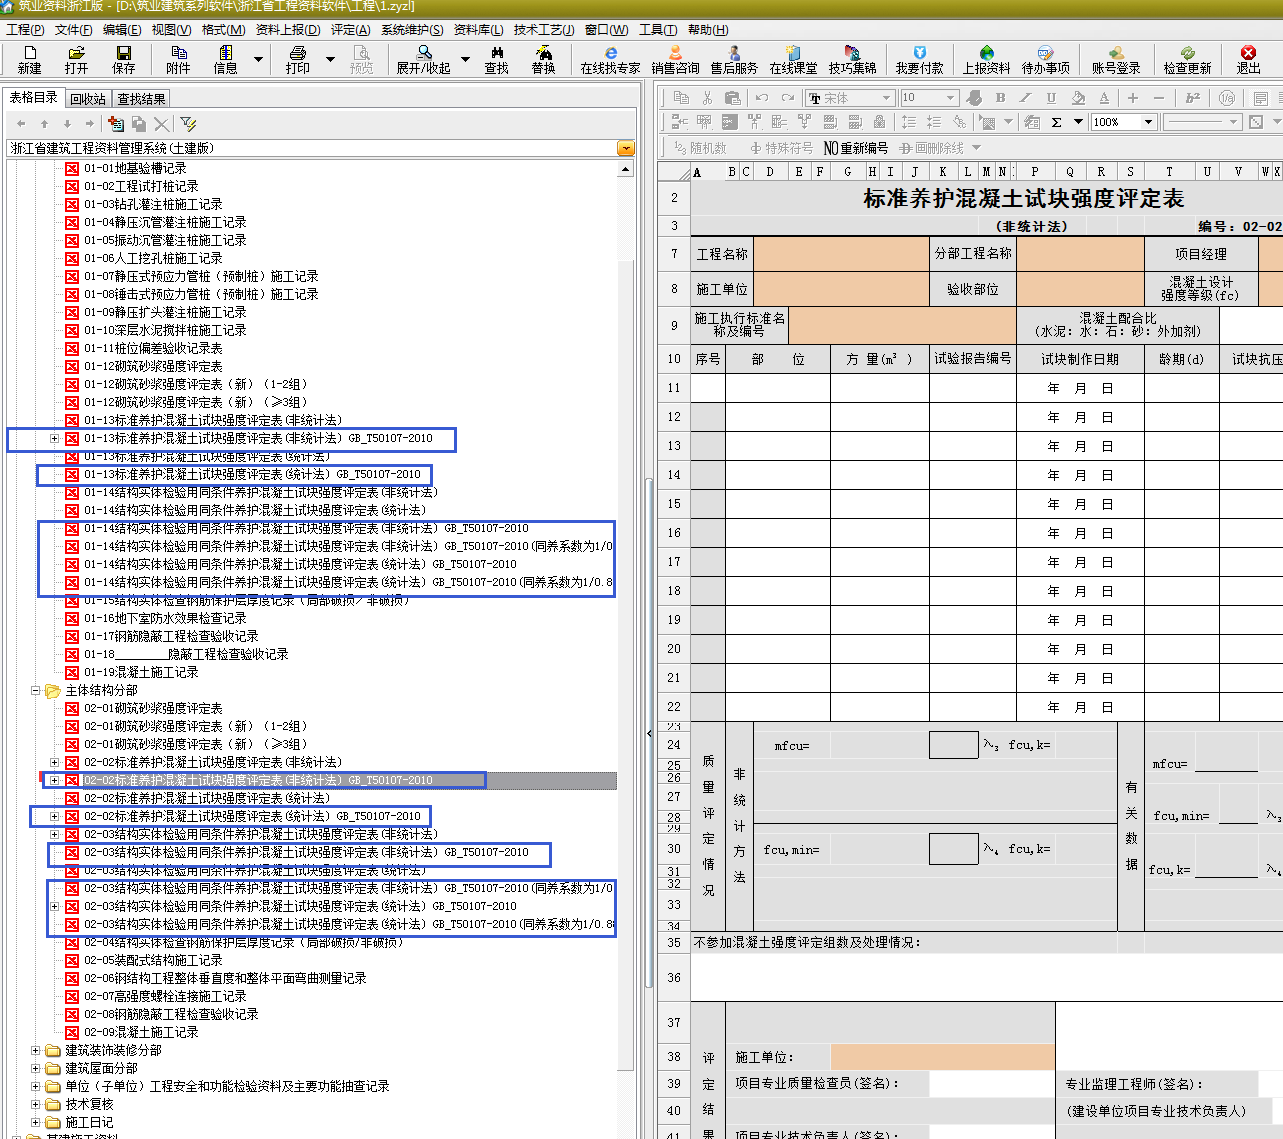Image resolution: width=1283 pixels, height=1139 pixels.
Task: Click the 随机数 button
Action: (x=700, y=148)
